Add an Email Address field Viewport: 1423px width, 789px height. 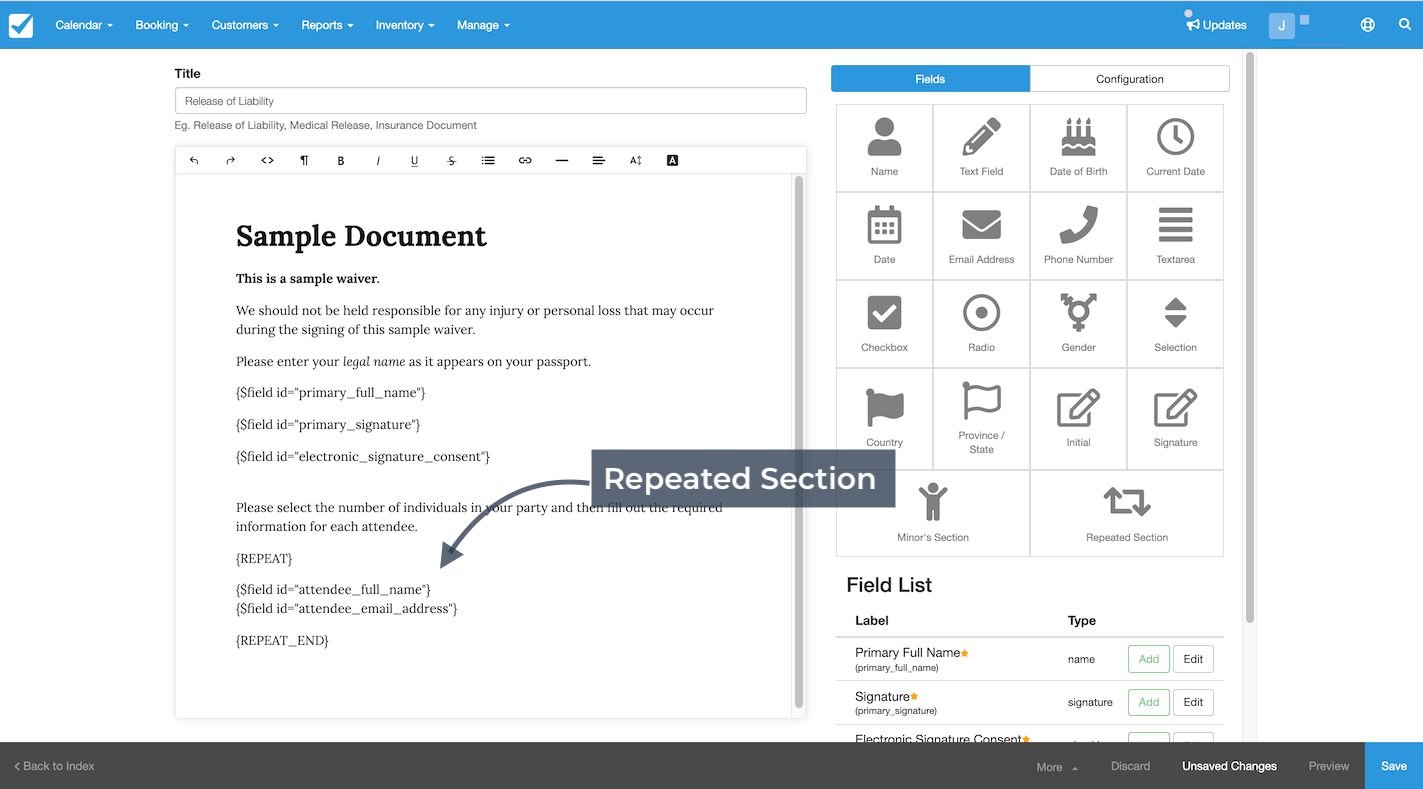tap(981, 236)
